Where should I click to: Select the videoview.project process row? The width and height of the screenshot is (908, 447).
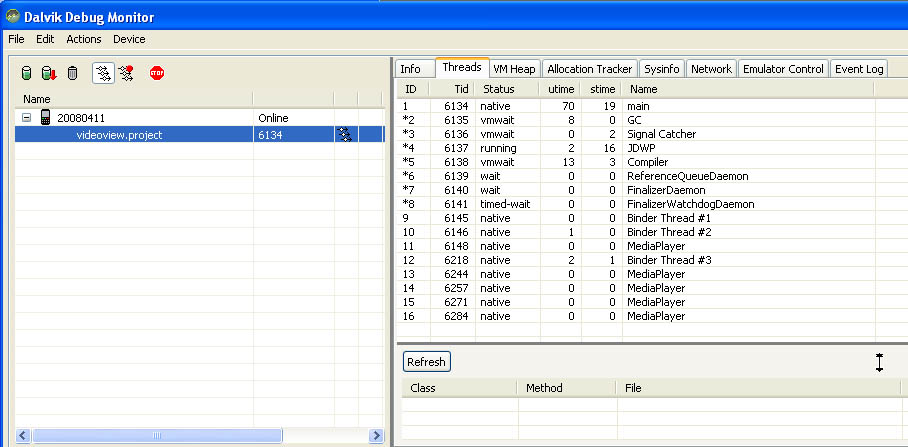click(x=200, y=135)
